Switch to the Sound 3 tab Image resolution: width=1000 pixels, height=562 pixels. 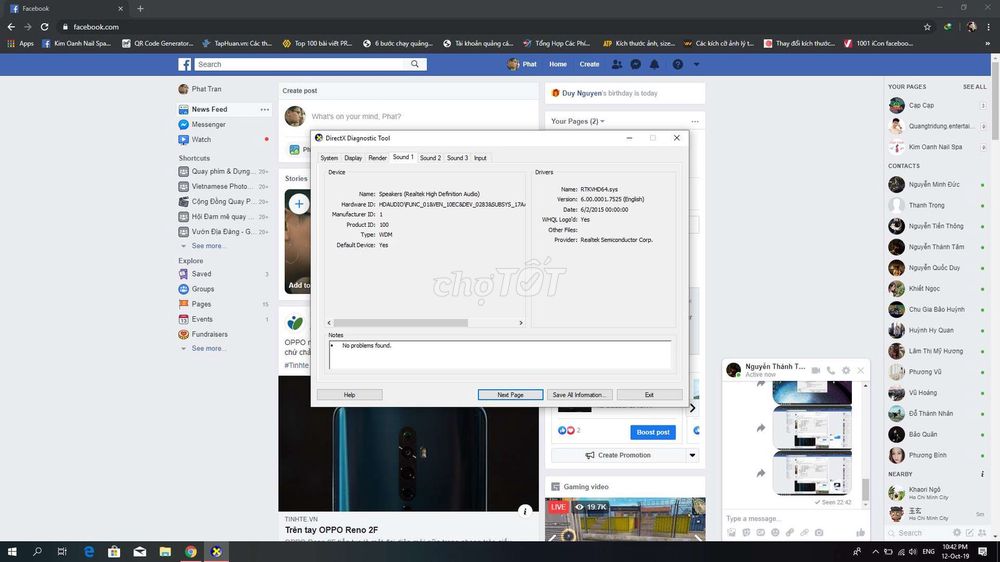457,158
